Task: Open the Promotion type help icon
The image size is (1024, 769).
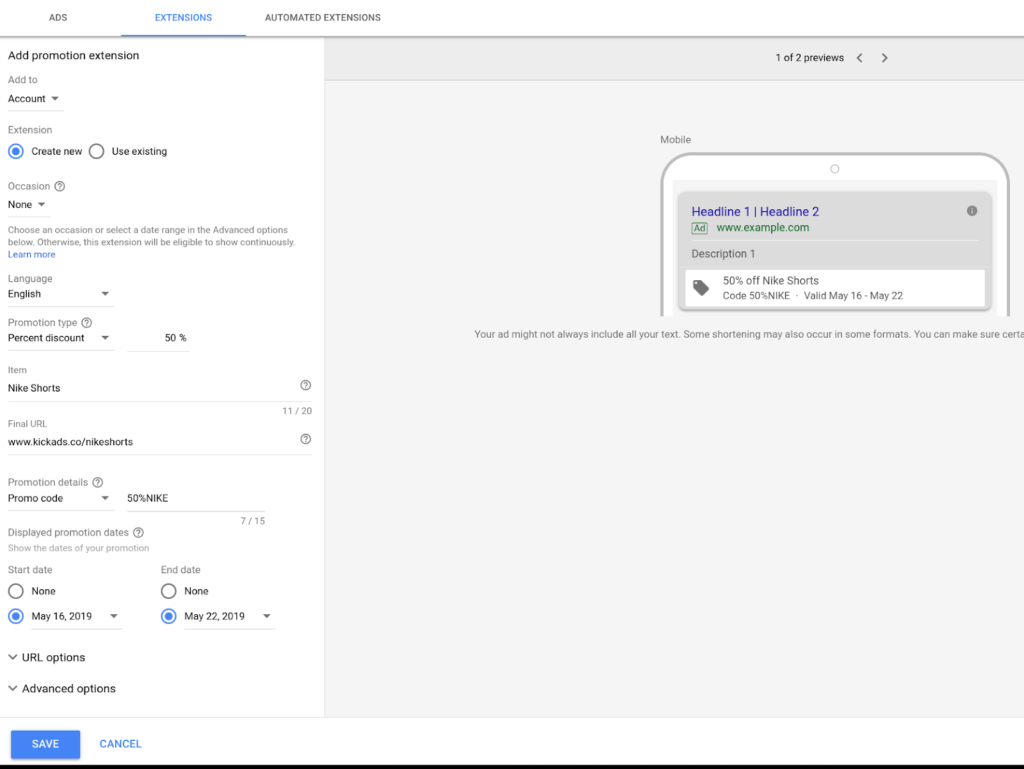Action: [86, 322]
